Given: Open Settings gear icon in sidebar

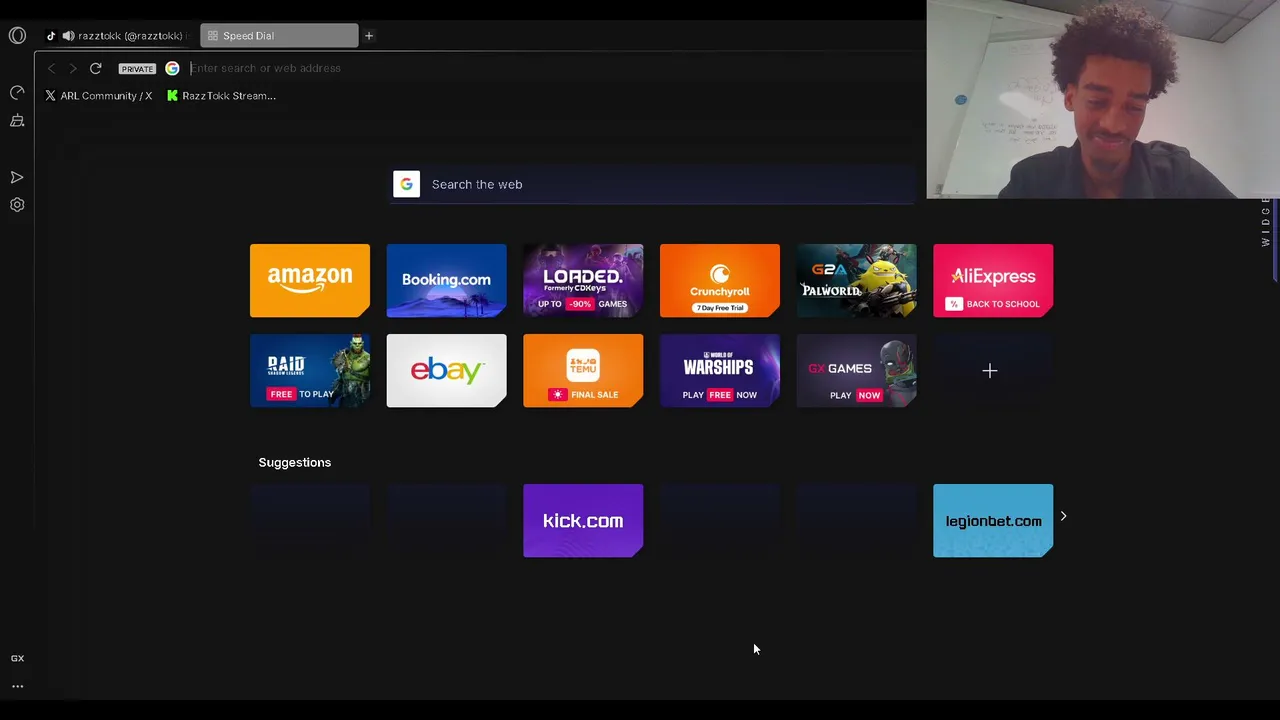Looking at the screenshot, I should (17, 205).
